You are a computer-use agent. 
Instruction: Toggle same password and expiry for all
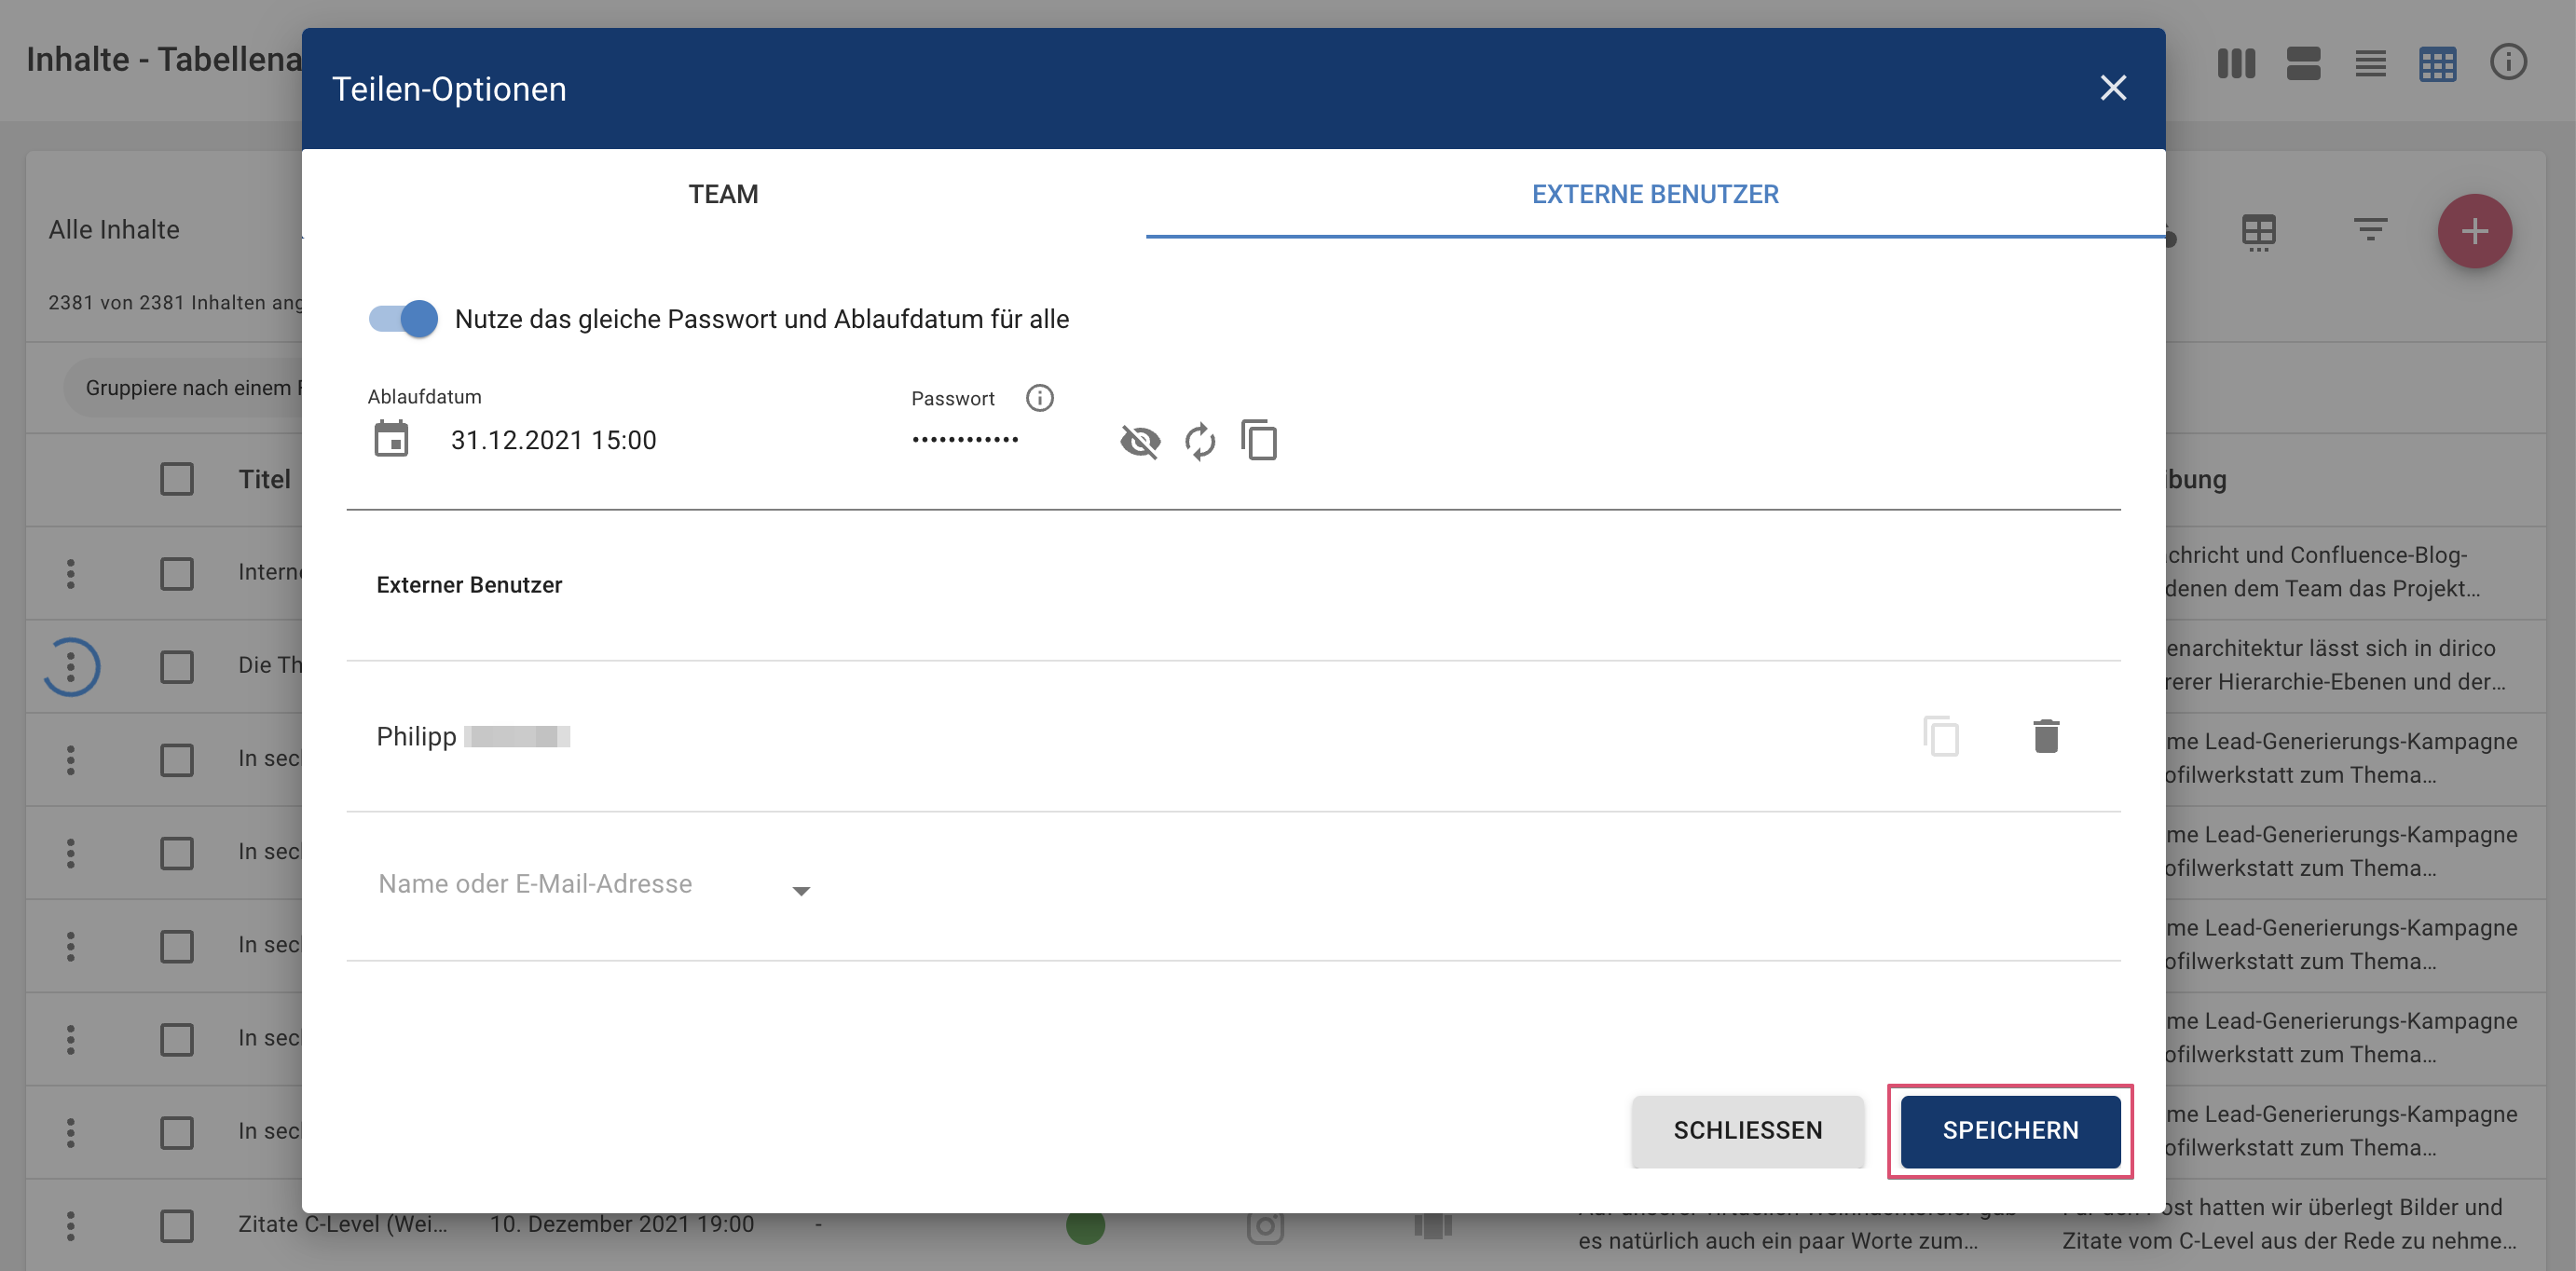click(403, 319)
